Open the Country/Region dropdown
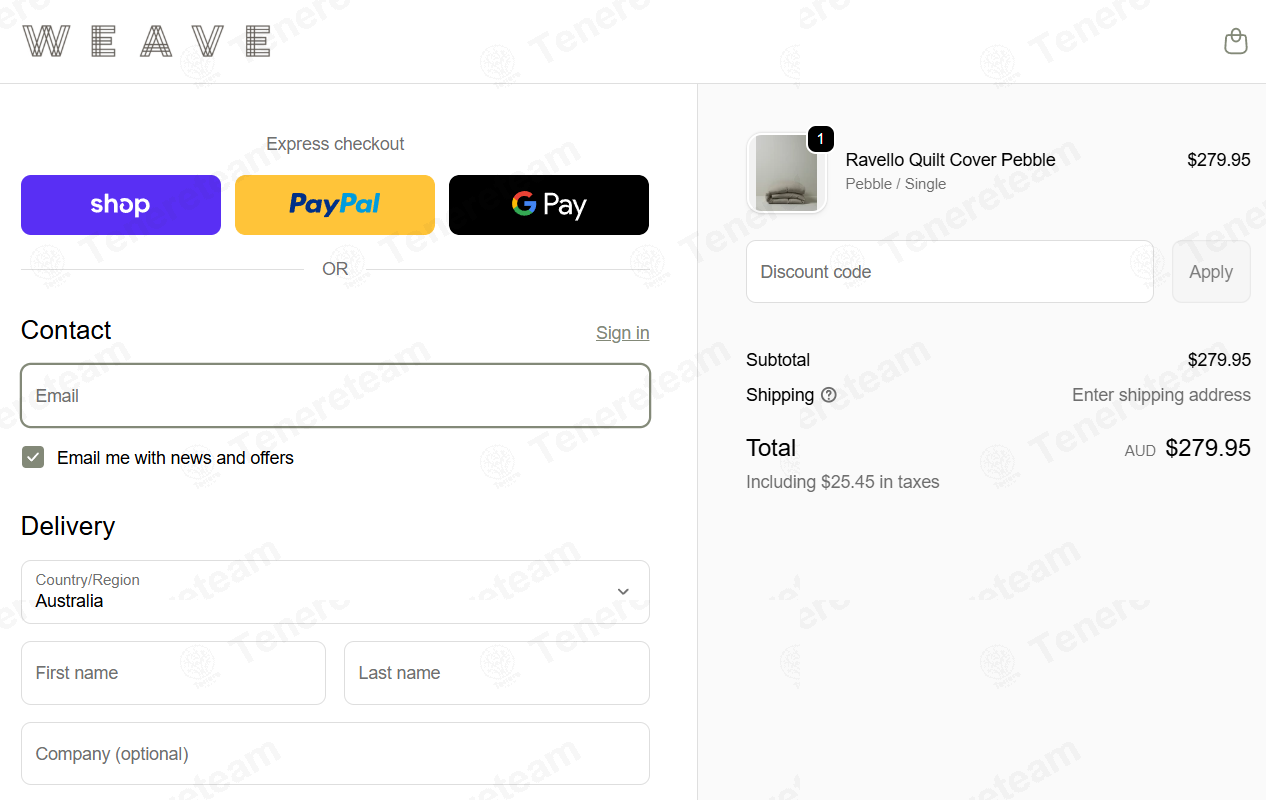 (335, 592)
